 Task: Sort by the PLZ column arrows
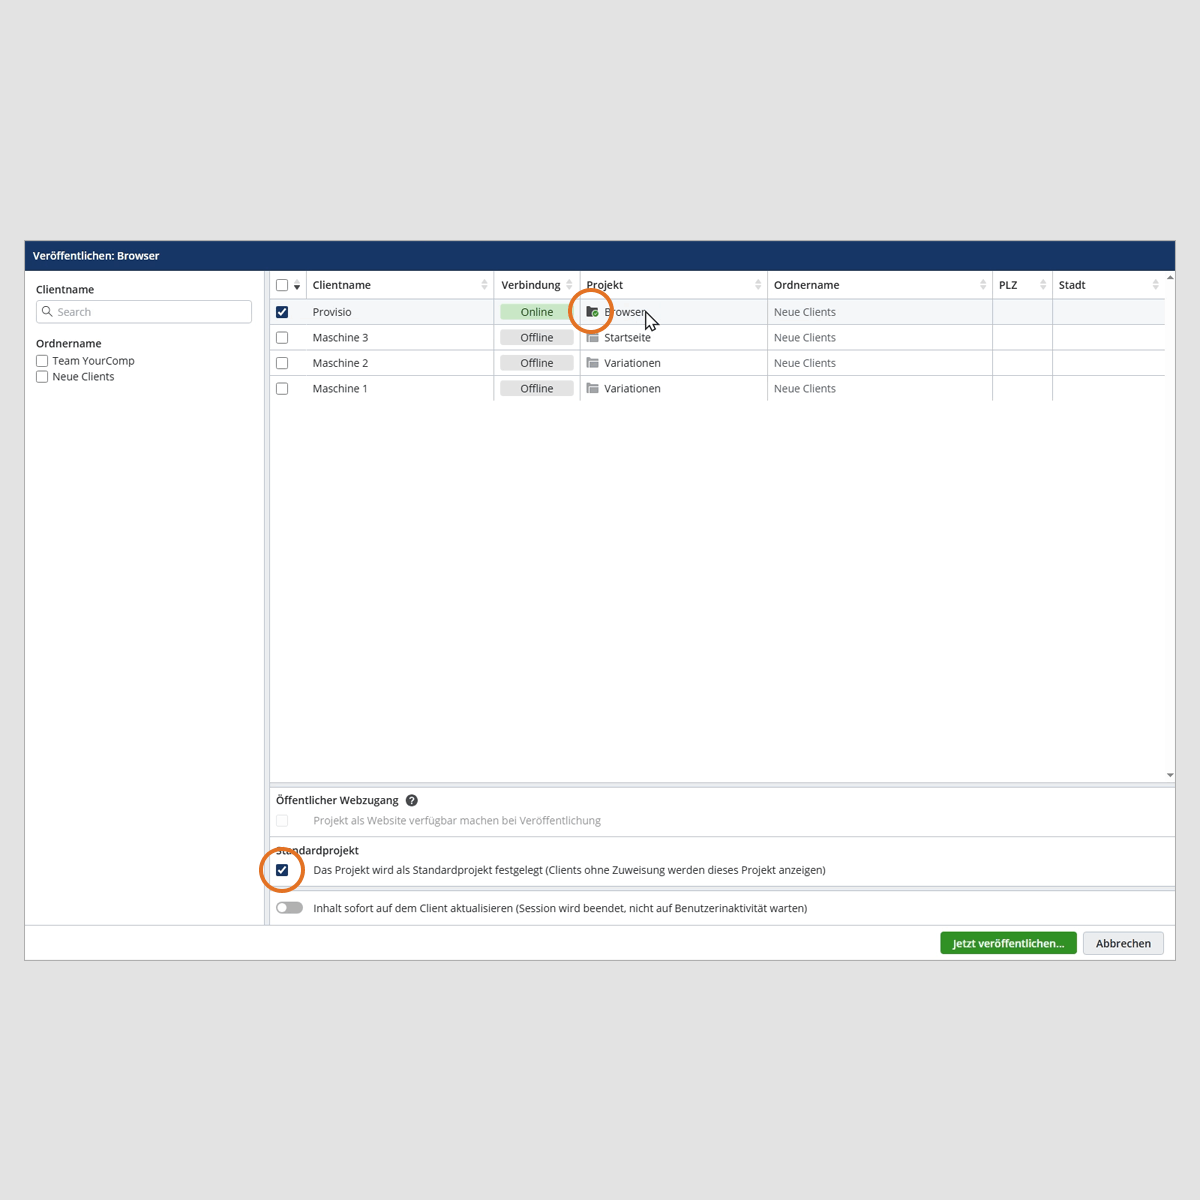[x=1043, y=285]
